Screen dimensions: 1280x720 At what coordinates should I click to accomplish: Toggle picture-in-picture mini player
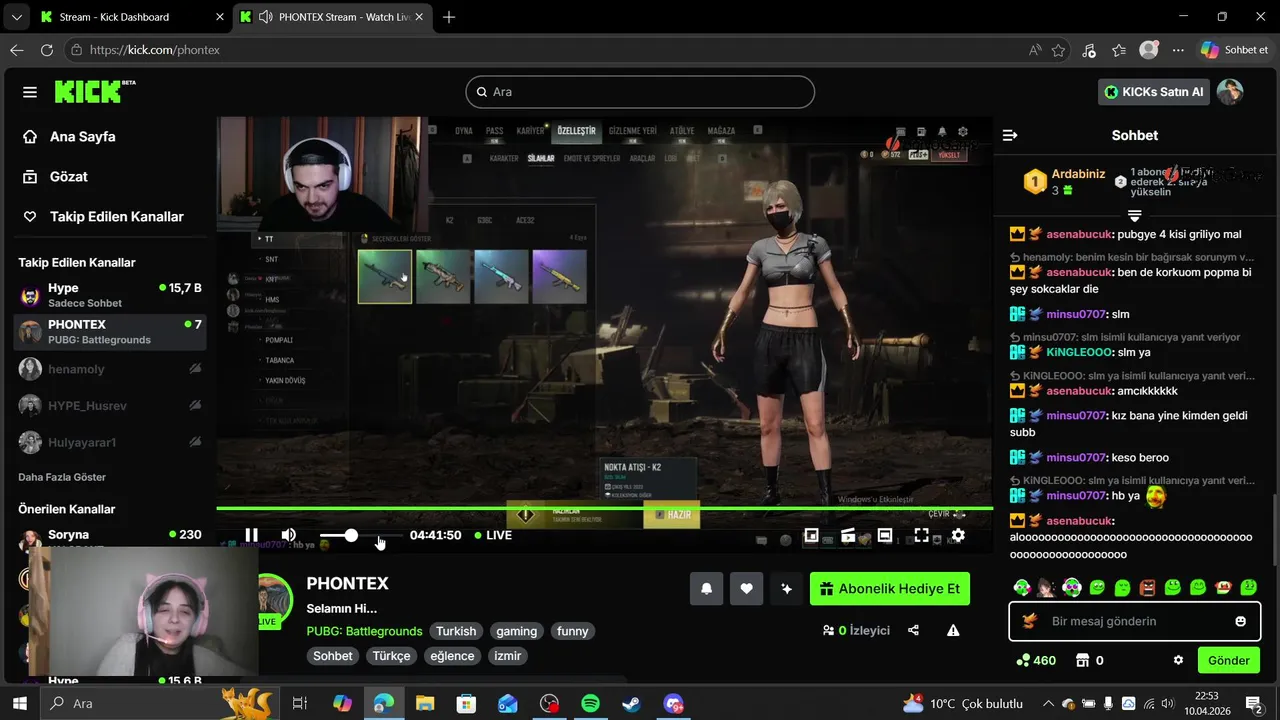click(x=811, y=536)
